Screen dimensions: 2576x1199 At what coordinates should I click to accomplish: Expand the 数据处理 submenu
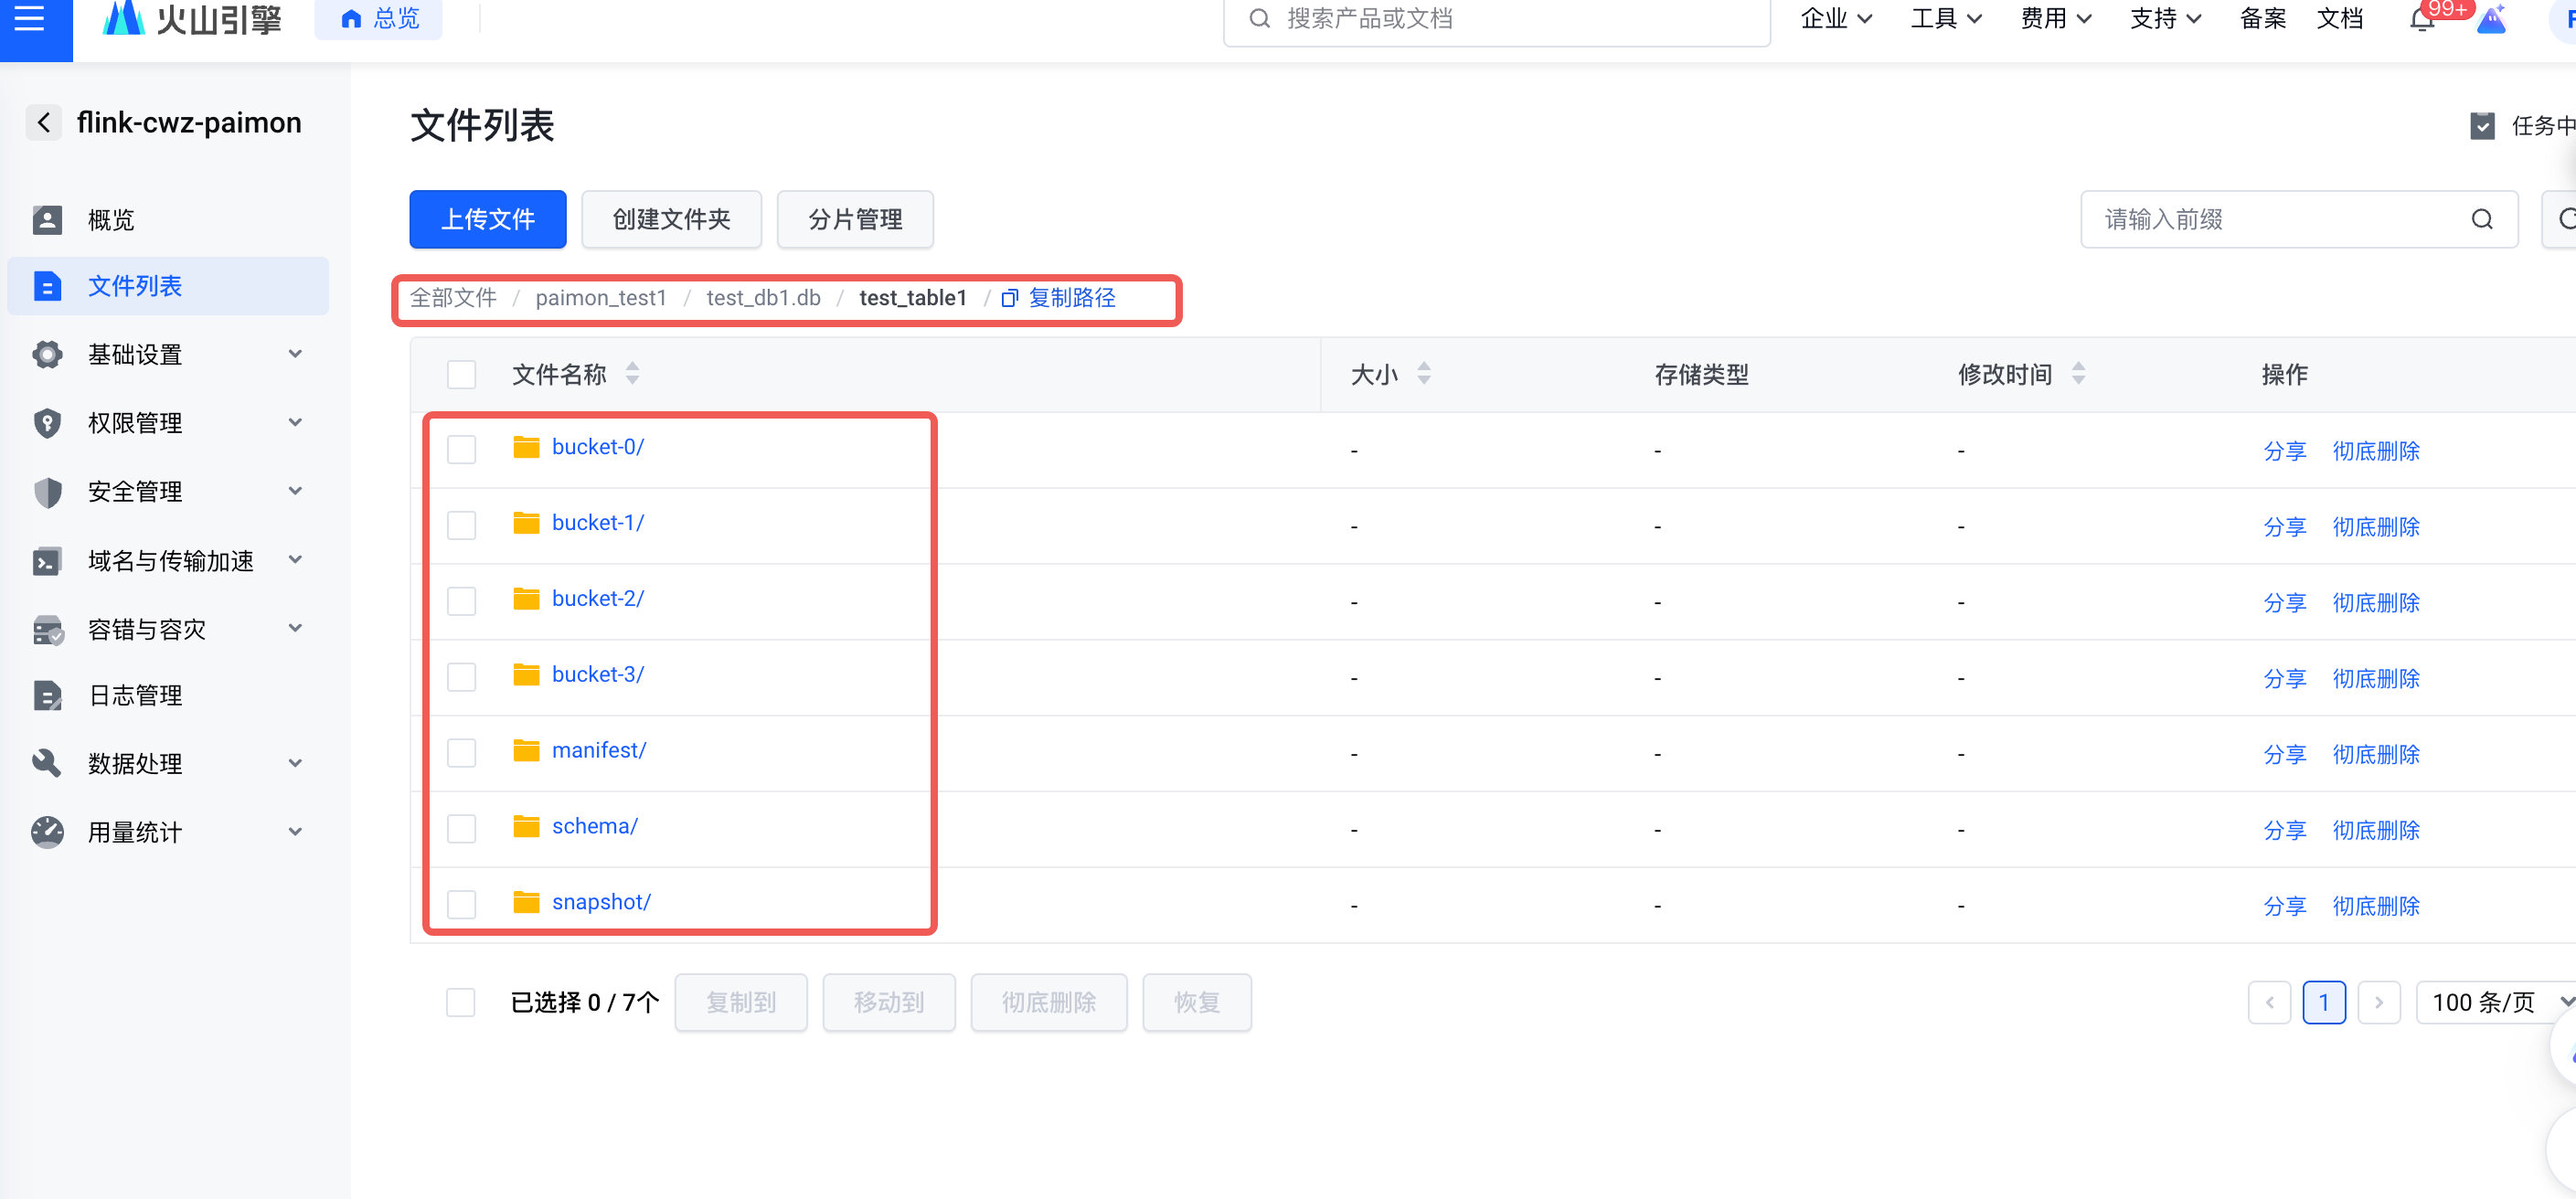click(295, 763)
